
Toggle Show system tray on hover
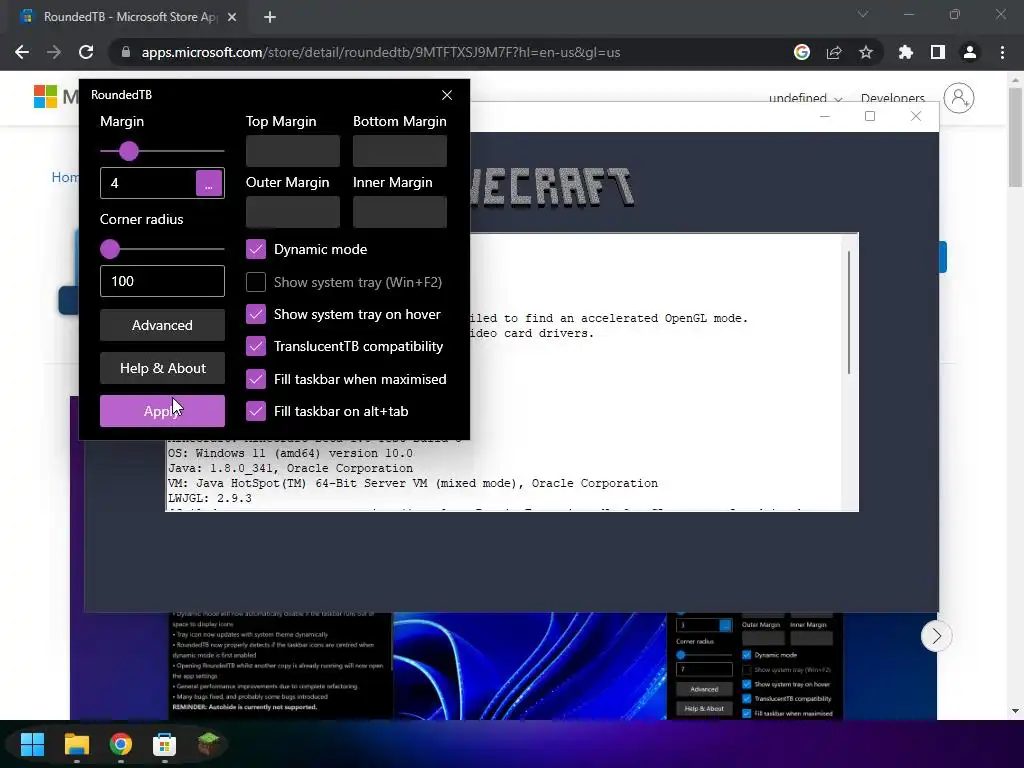click(x=256, y=314)
